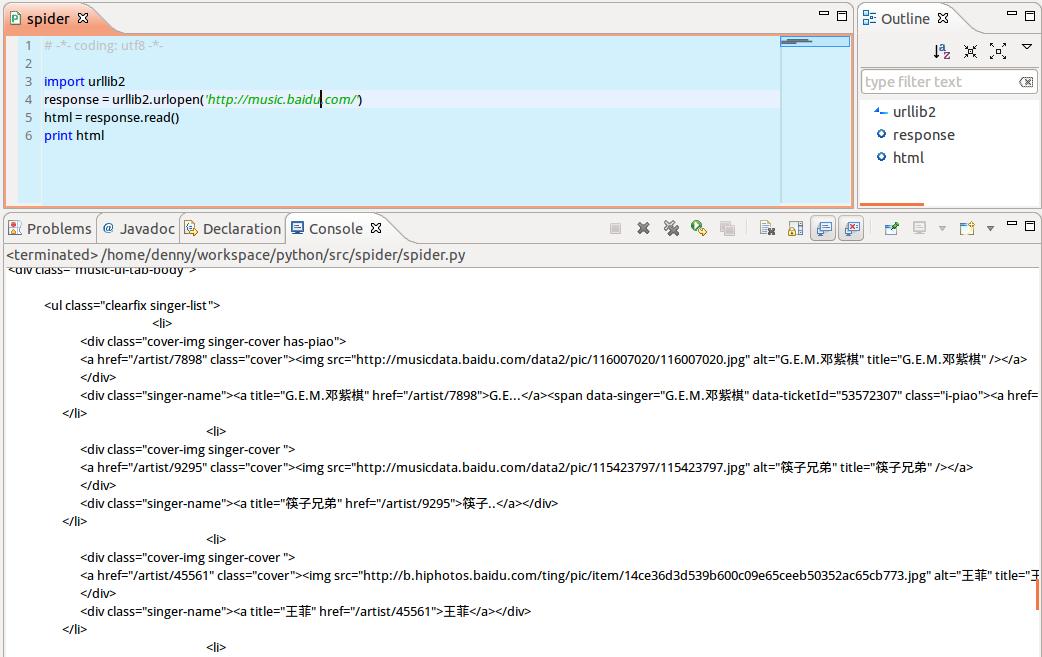Toggle Scroll Lock in Console
Viewport: 1042px width, 657px height.
tap(795, 228)
